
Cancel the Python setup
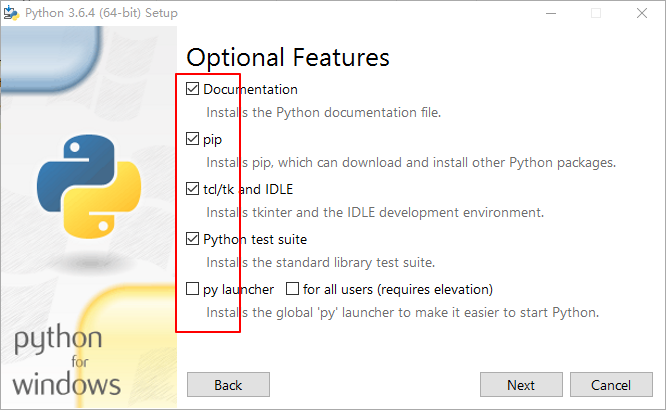click(611, 385)
